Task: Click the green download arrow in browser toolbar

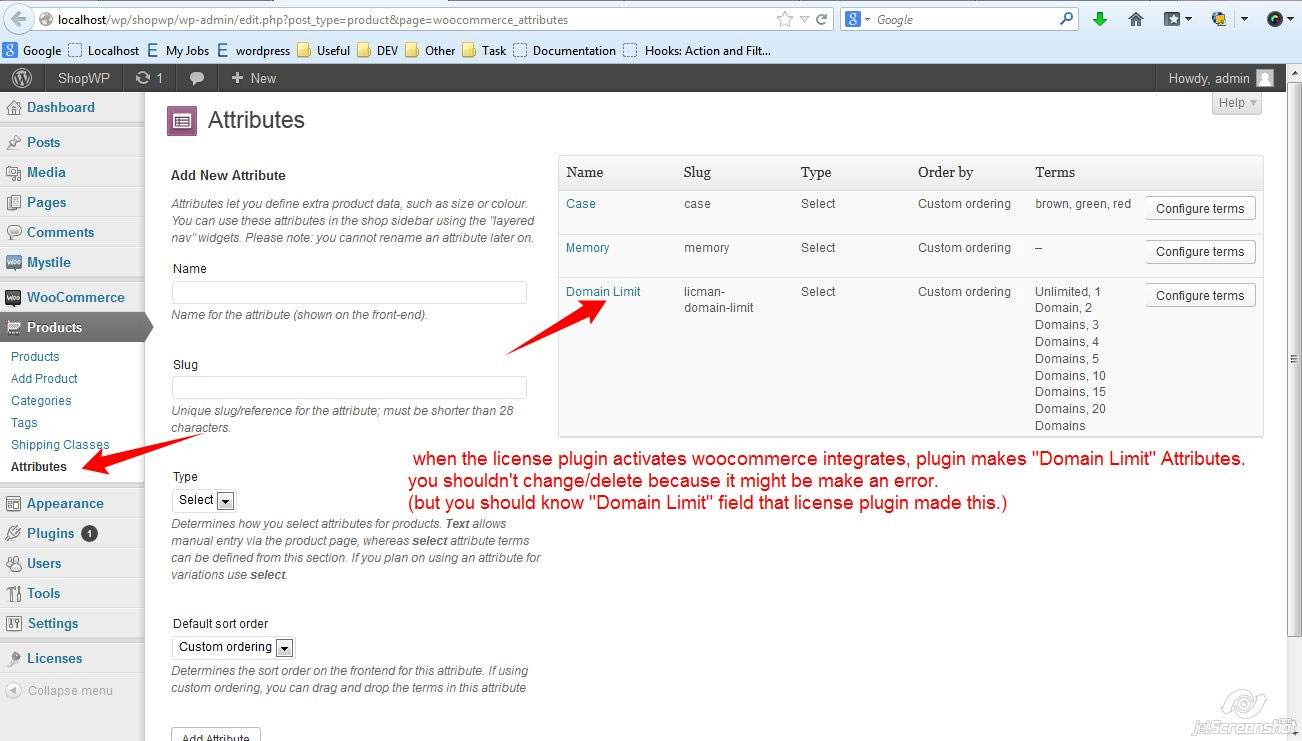Action: point(1100,18)
